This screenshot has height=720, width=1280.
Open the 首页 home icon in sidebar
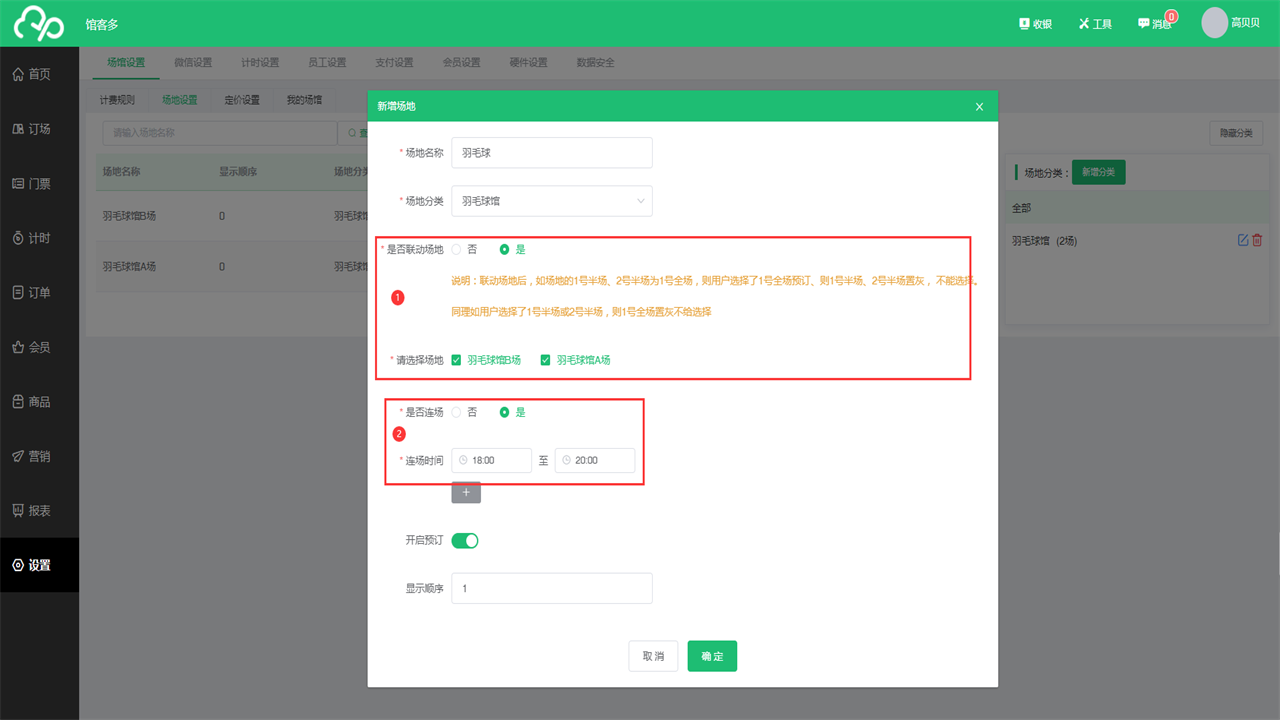tap(19, 75)
